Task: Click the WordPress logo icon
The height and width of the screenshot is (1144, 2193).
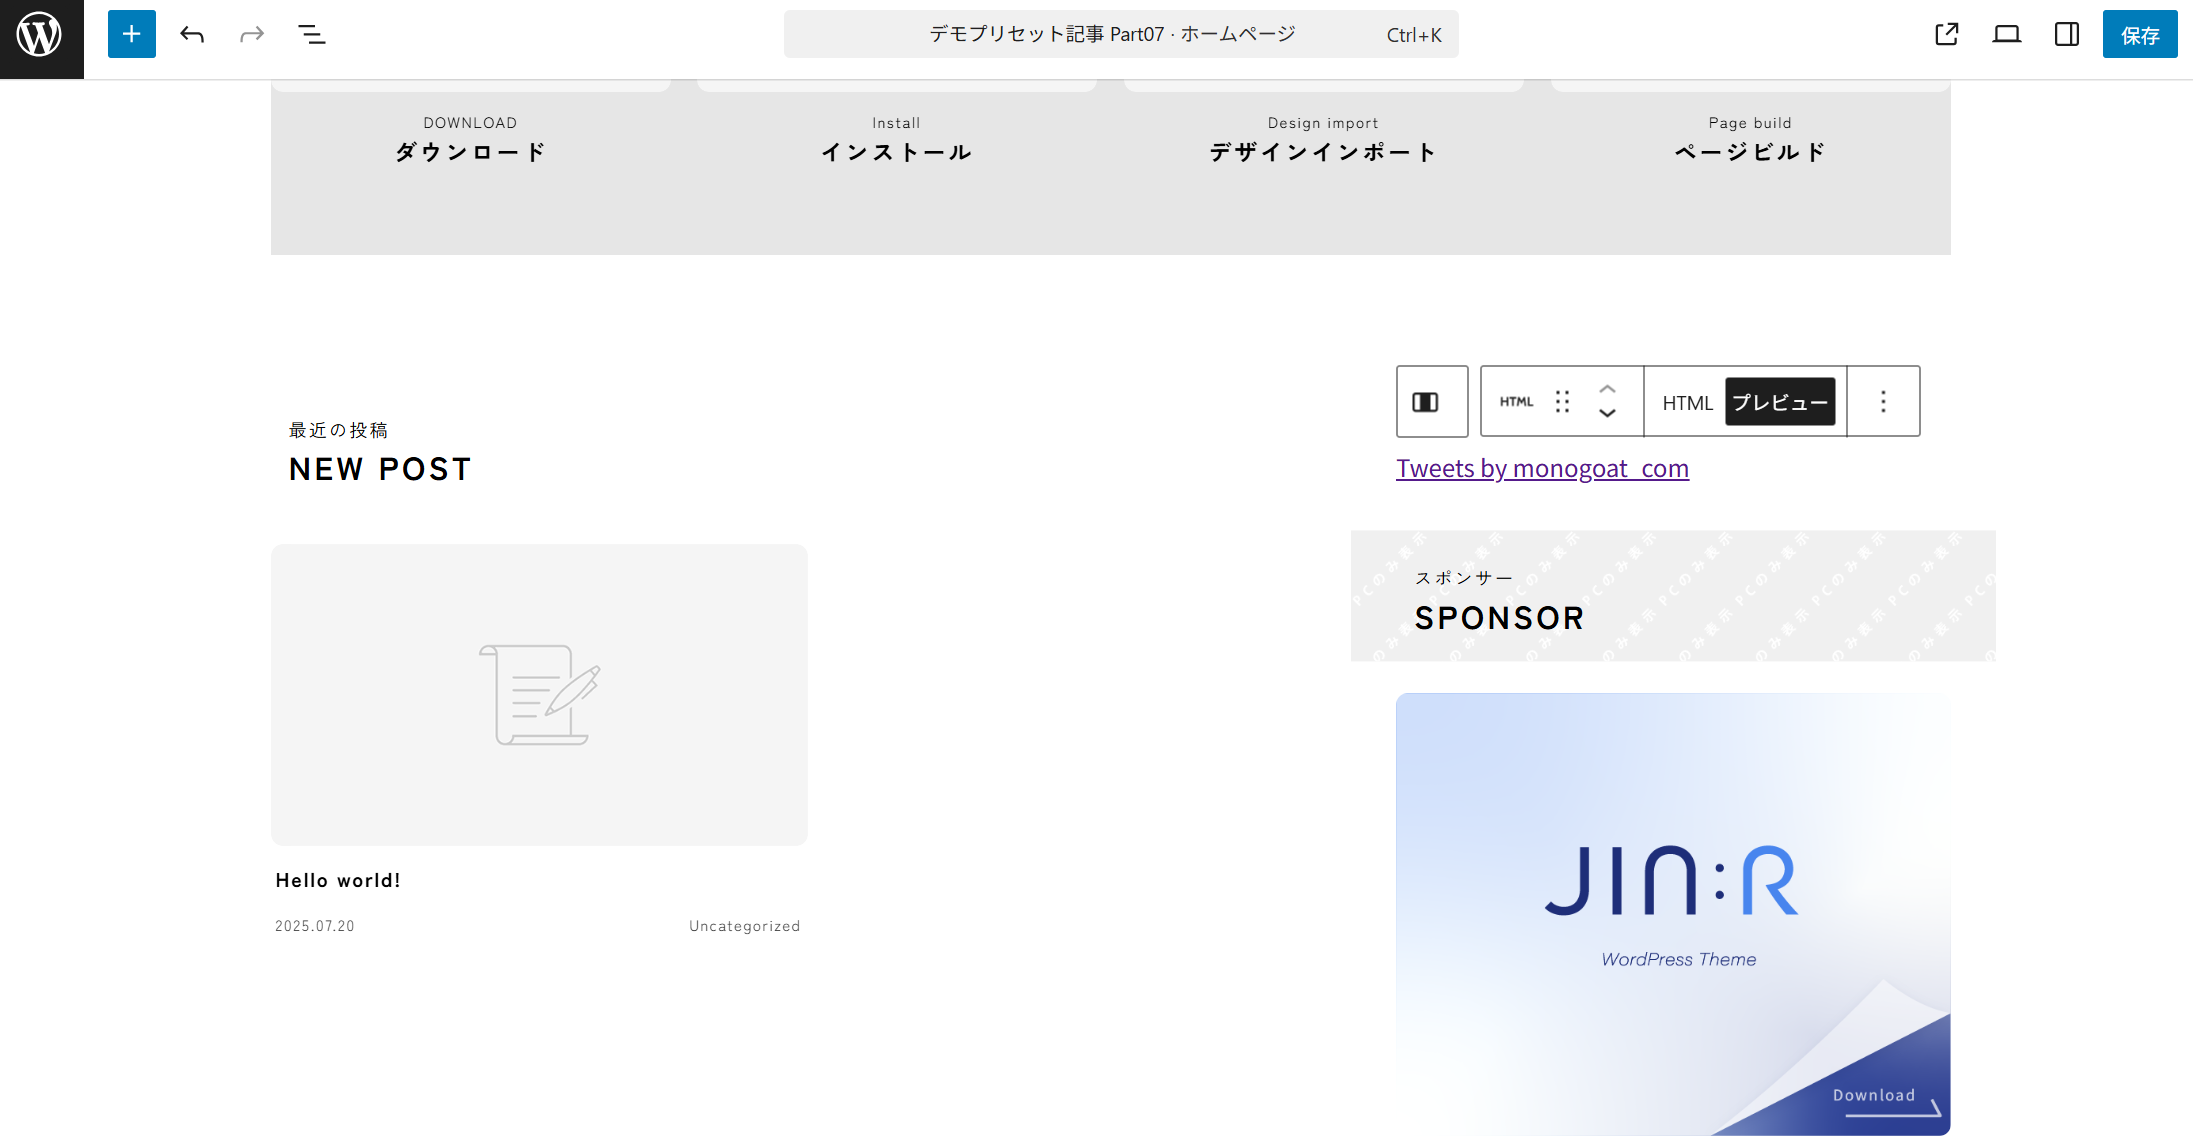Action: pyautogui.click(x=41, y=36)
